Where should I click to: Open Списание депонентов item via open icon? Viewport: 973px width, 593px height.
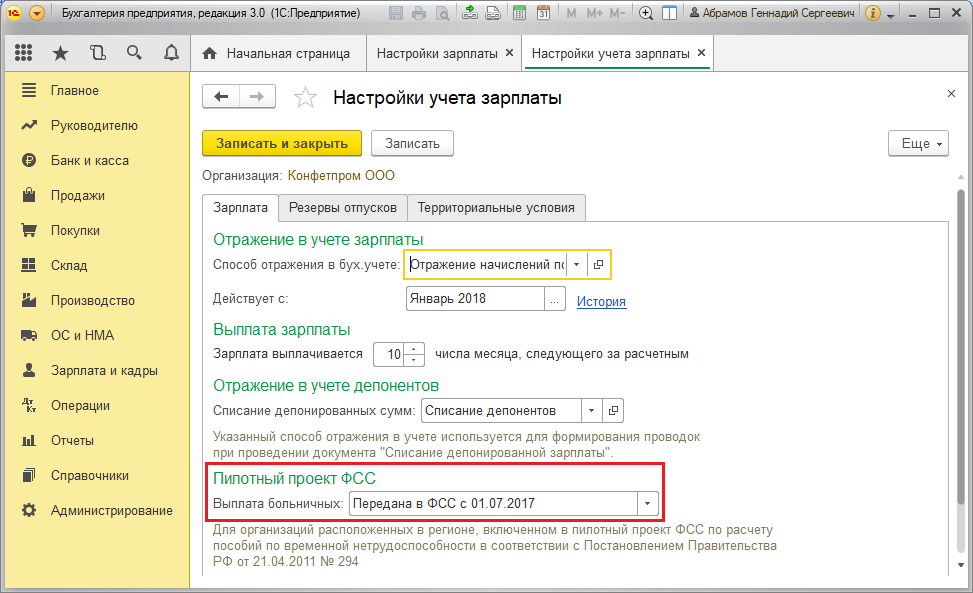click(613, 411)
